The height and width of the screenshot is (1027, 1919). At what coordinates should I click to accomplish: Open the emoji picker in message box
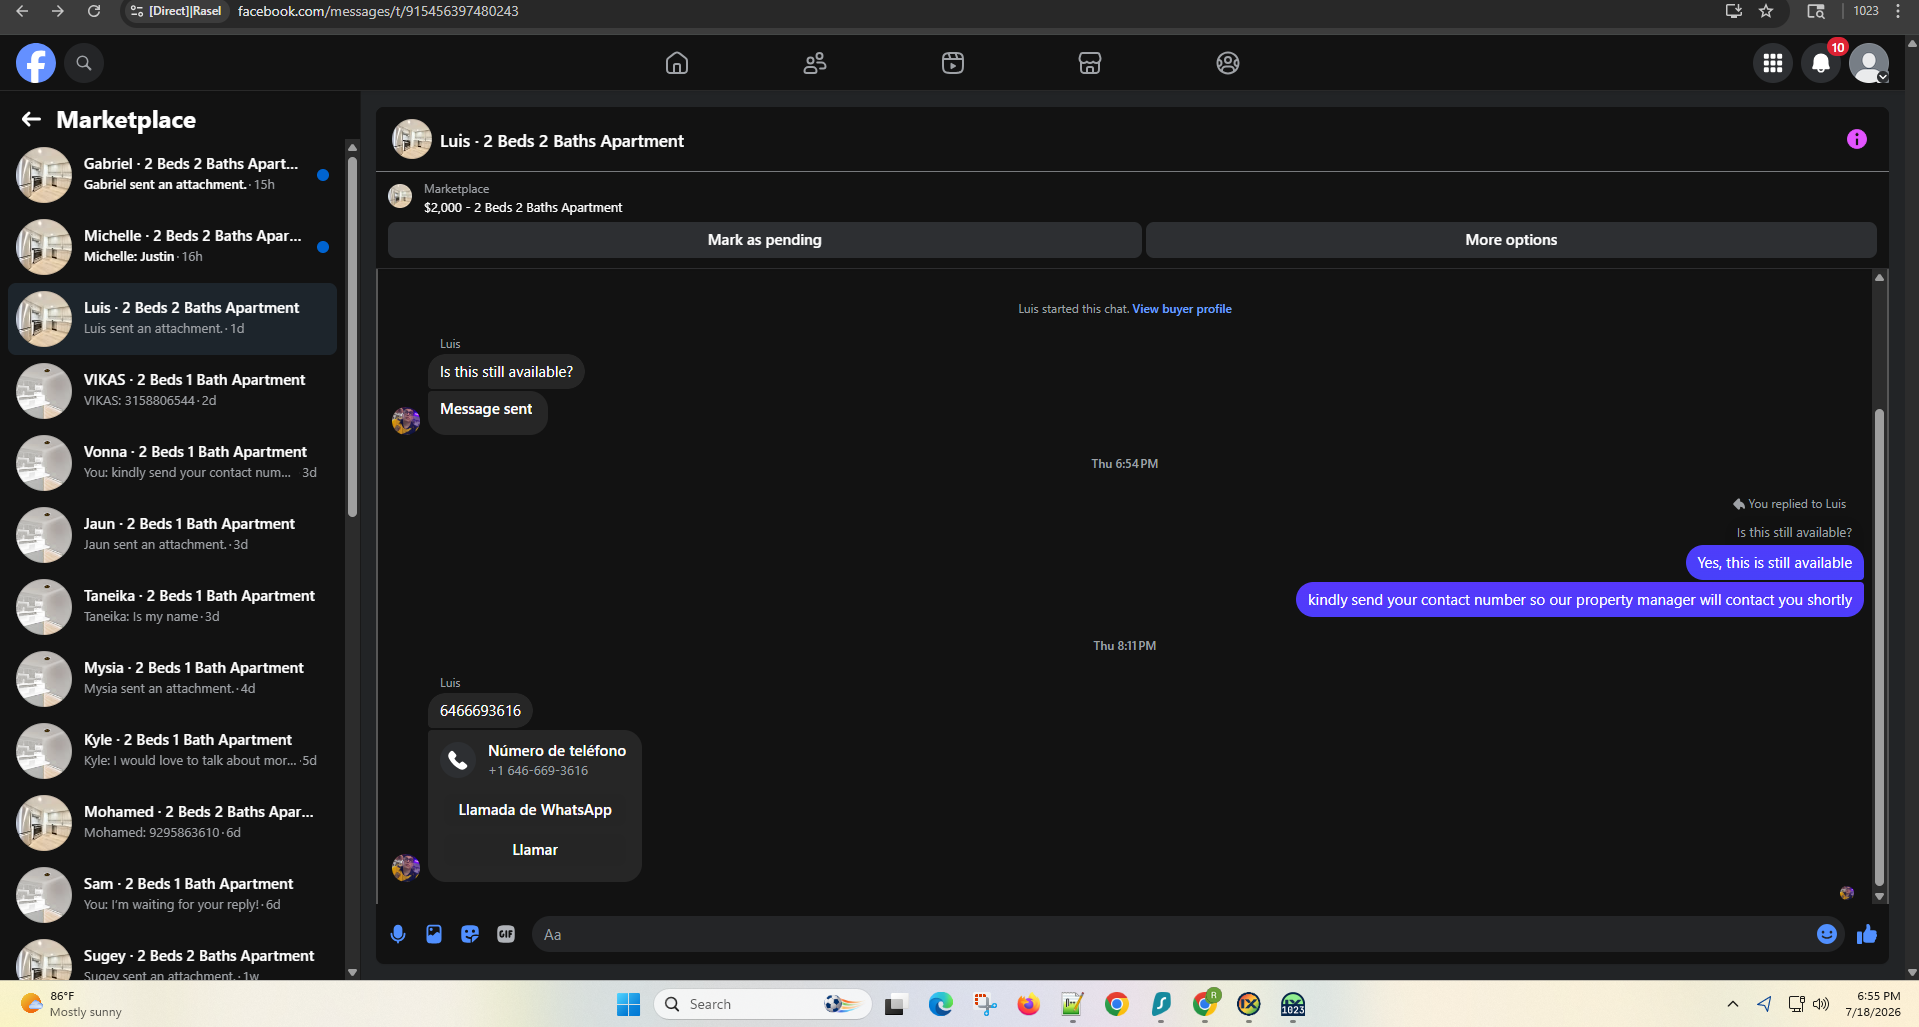click(x=1826, y=934)
